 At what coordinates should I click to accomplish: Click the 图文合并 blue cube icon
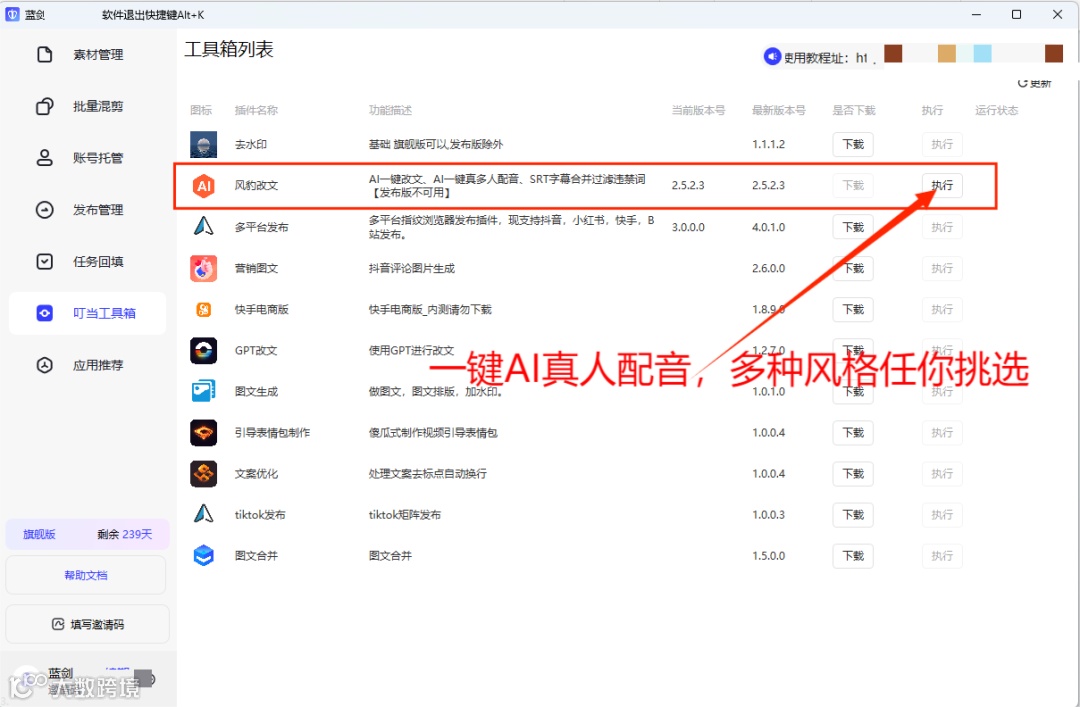tap(203, 555)
